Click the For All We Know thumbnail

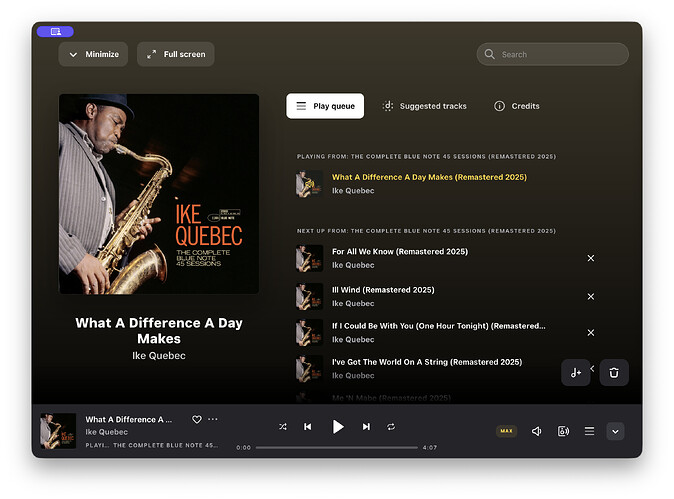click(309, 258)
